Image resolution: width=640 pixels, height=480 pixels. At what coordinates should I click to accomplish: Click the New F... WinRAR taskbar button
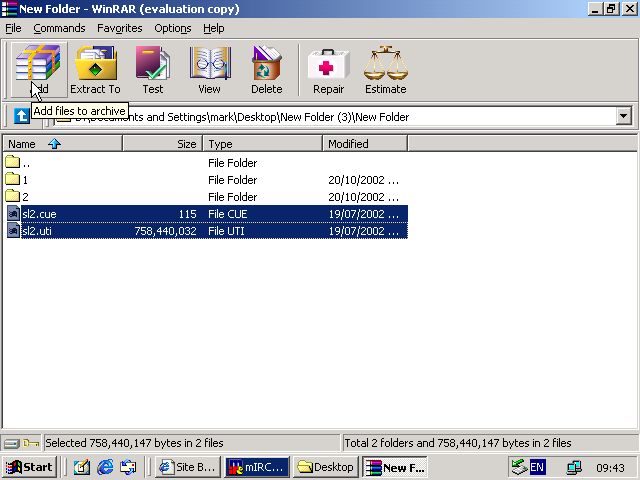(395, 467)
